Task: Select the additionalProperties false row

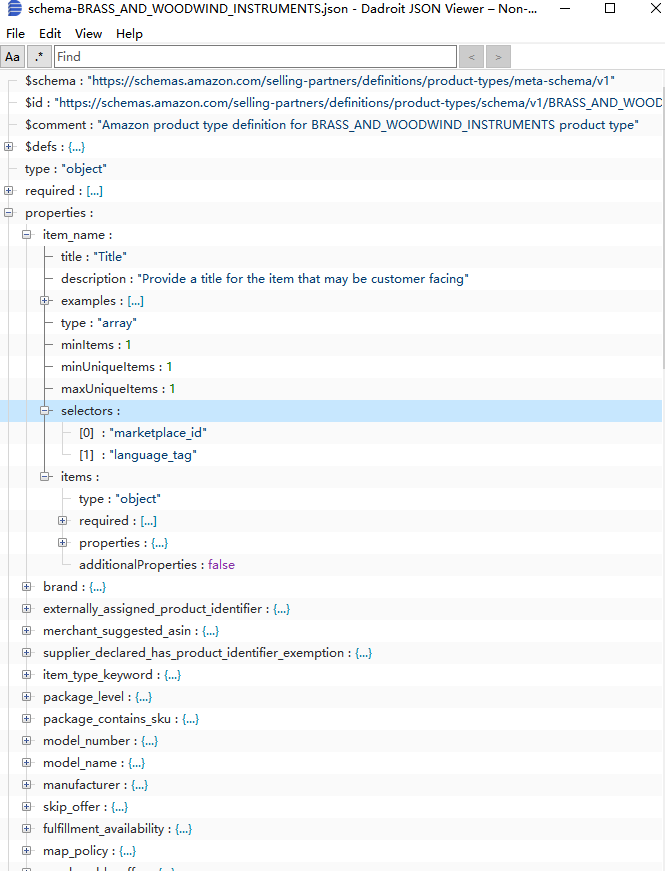Action: pyautogui.click(x=157, y=565)
